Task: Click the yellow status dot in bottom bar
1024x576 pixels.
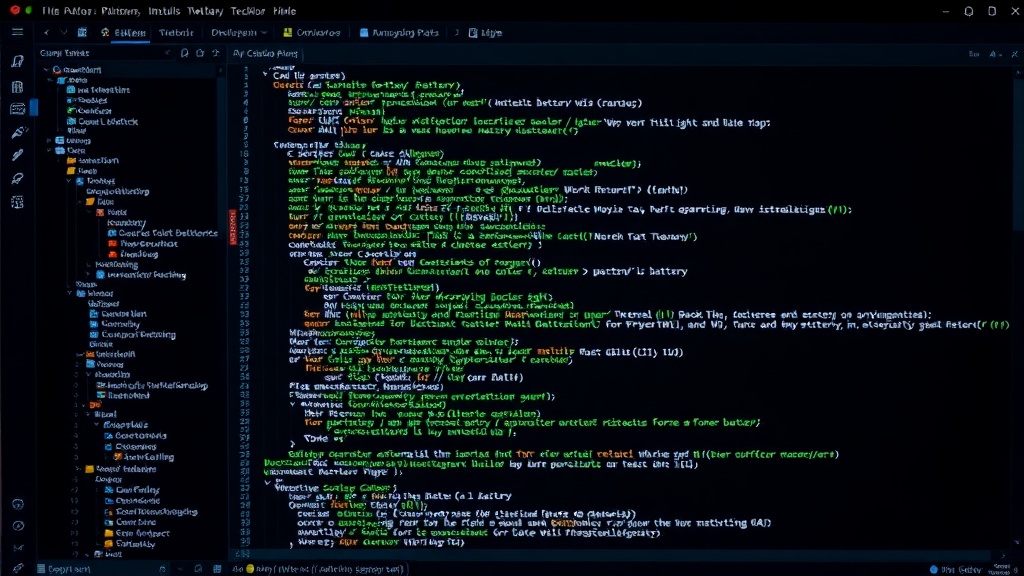Action: click(249, 569)
